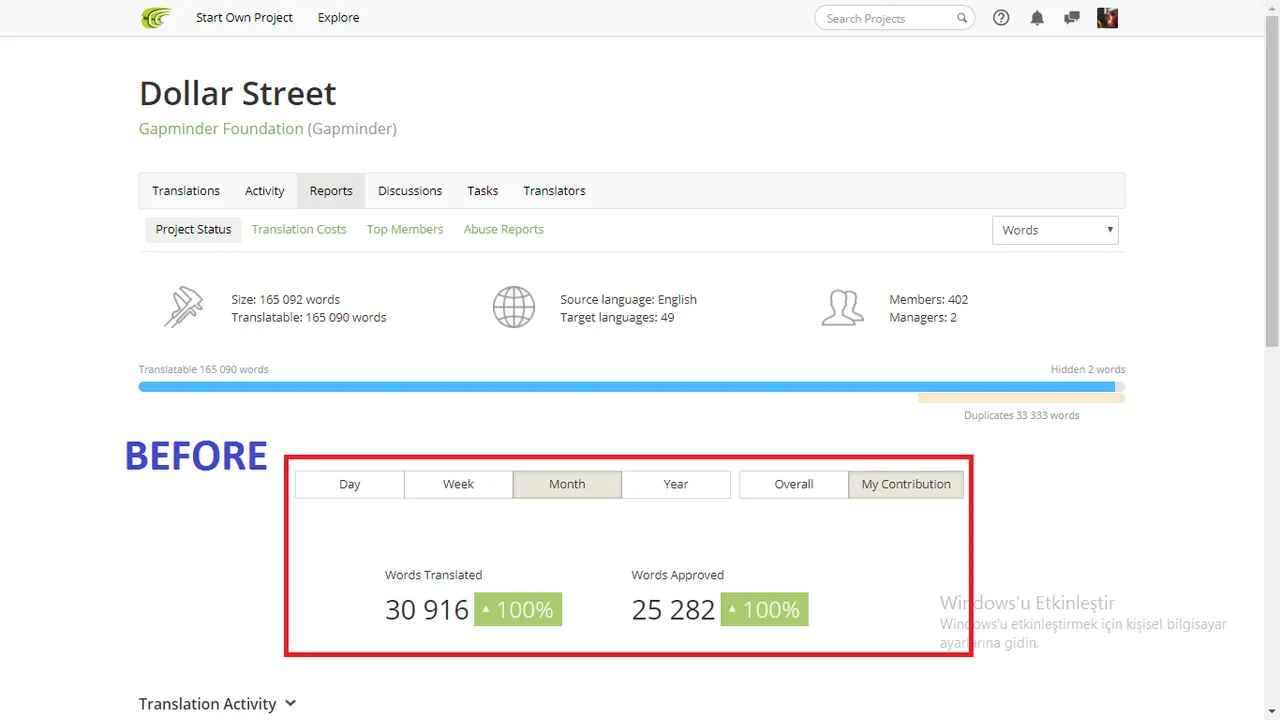Expand the Translation Activity section

coord(218,704)
